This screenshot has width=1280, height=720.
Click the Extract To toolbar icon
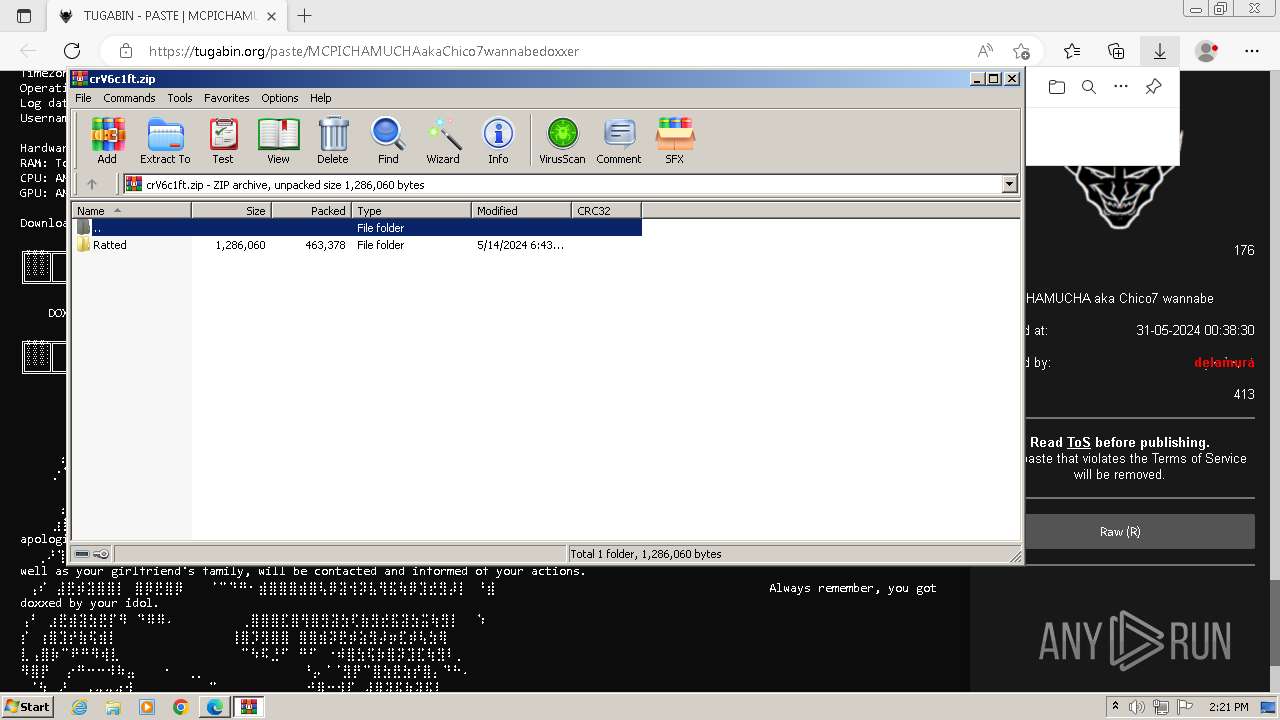coord(165,141)
